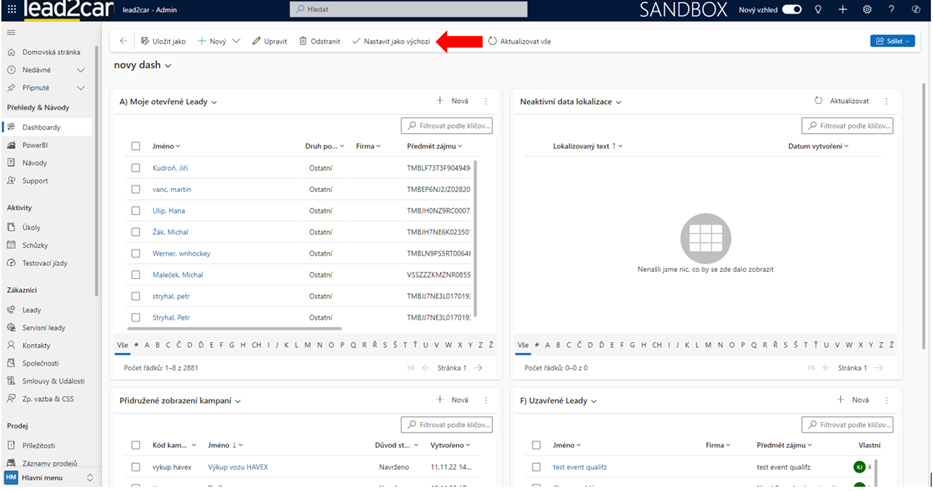
Task: Click the app launcher waffle icon
Action: tap(10, 9)
